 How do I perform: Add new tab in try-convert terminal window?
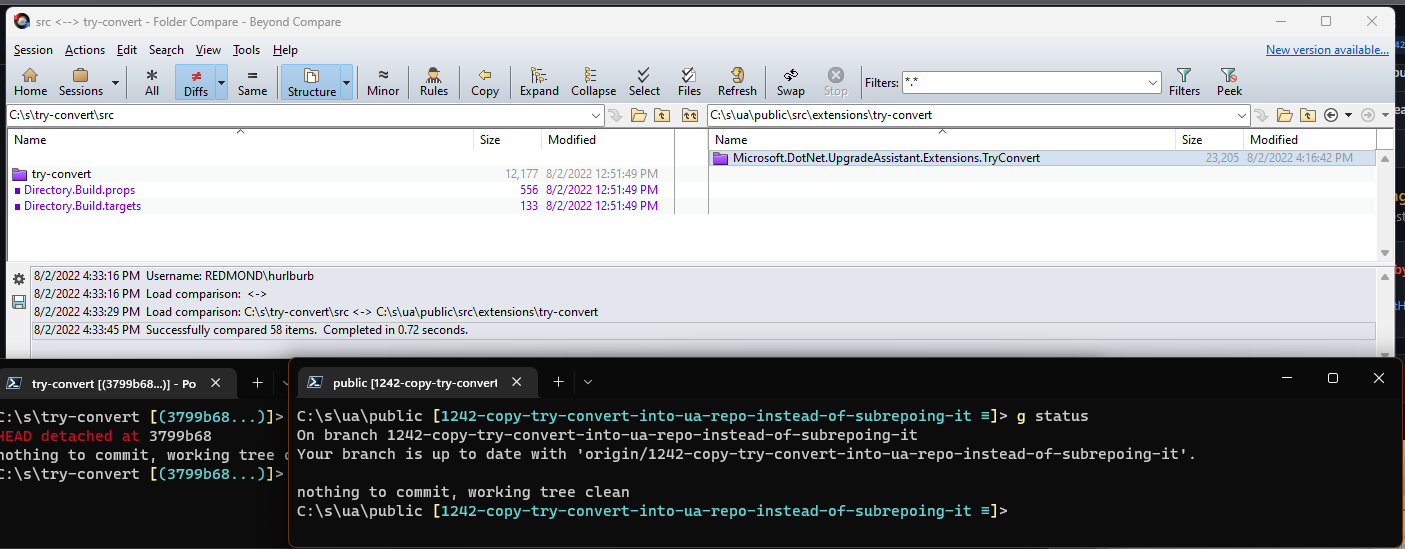pos(257,383)
